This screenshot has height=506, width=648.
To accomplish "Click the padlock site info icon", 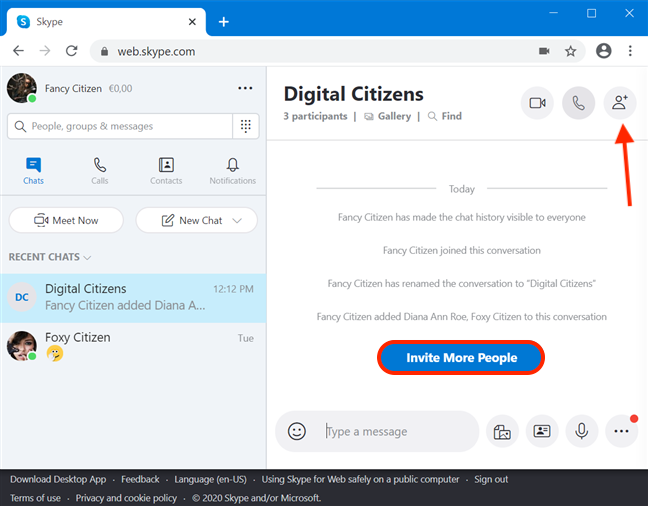I will pos(105,51).
